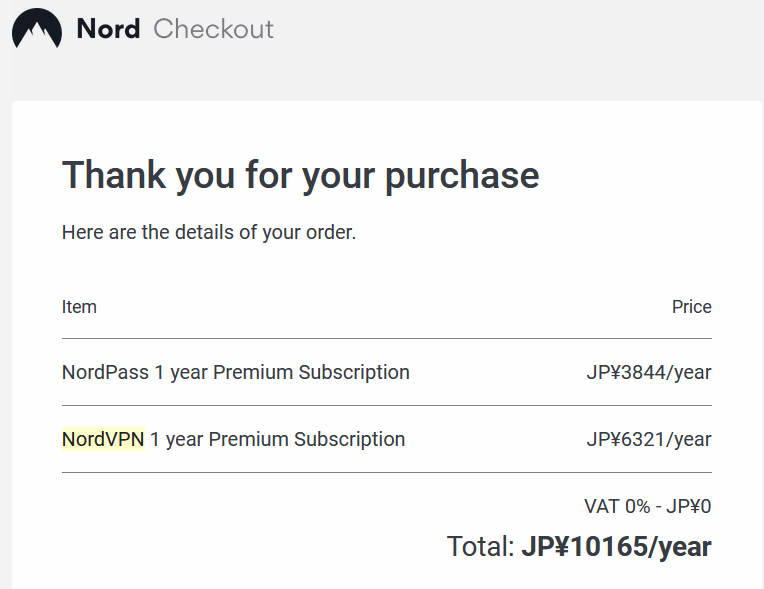This screenshot has height=589, width=764.
Task: Click the bold Nord brand wordmark
Action: [108, 29]
